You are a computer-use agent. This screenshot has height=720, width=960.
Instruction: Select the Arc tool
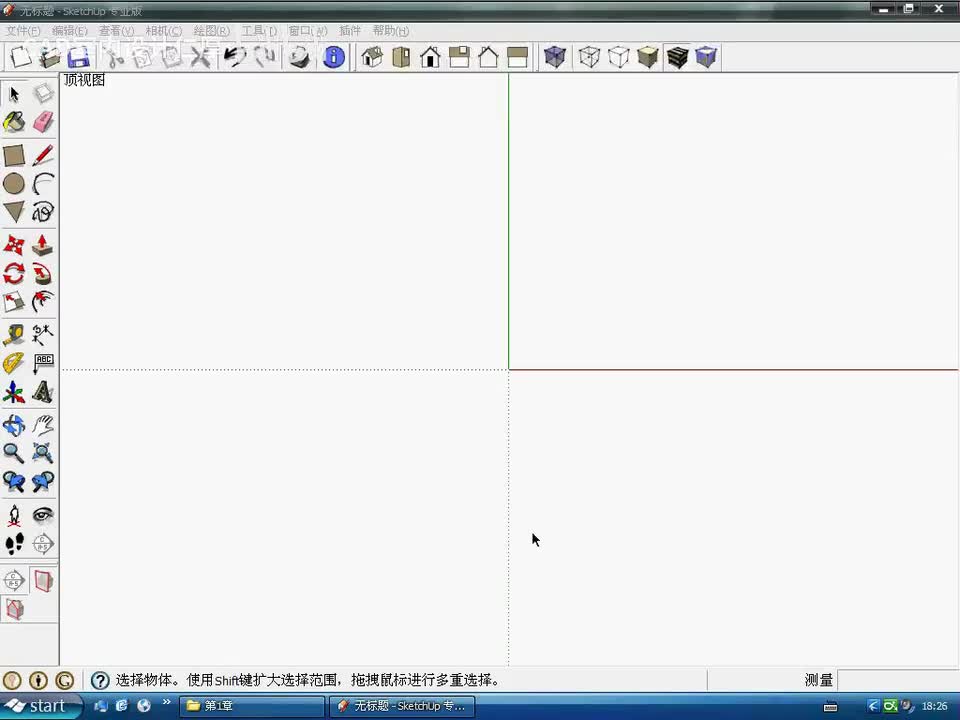pos(43,184)
